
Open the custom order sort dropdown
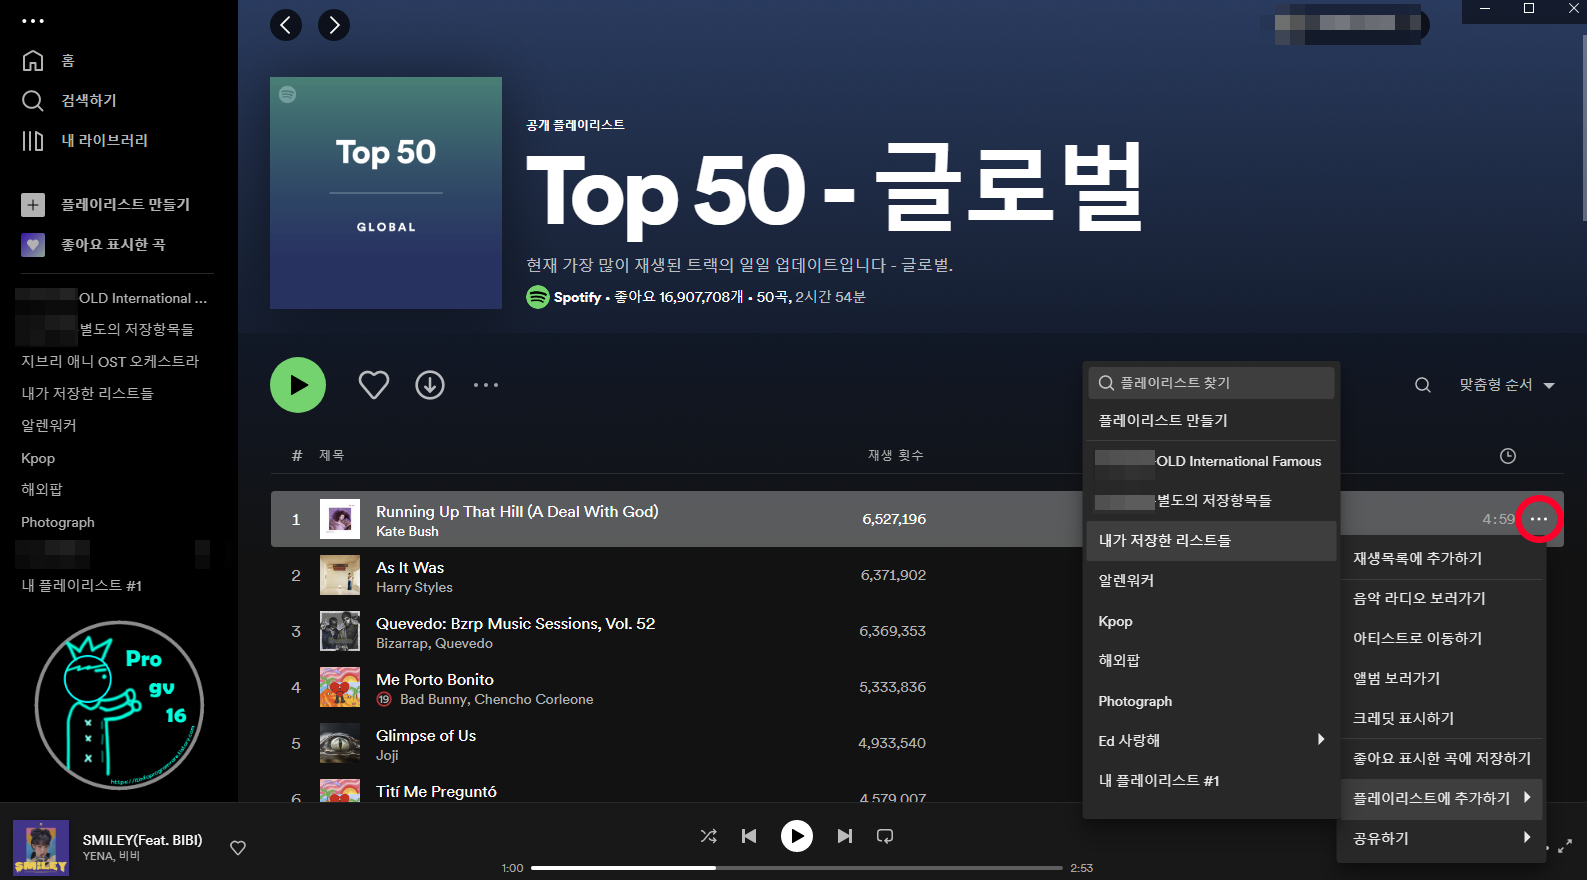coord(1507,385)
